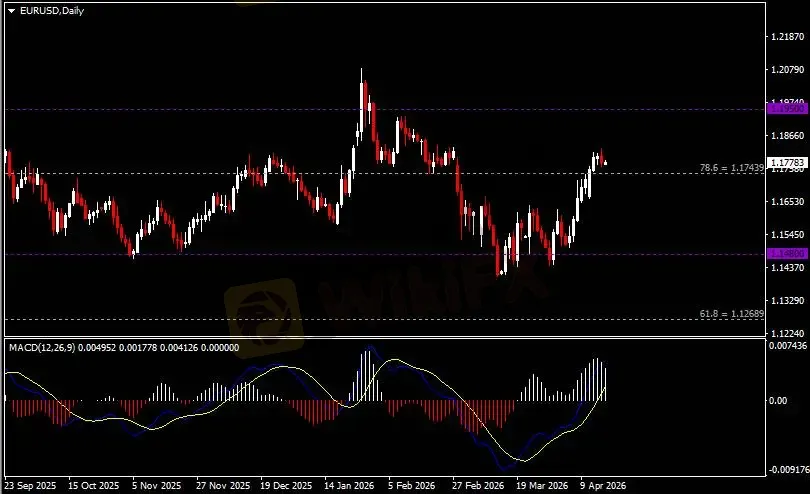Click the current price tag 1.17783
The image size is (810, 494).
tap(787, 163)
